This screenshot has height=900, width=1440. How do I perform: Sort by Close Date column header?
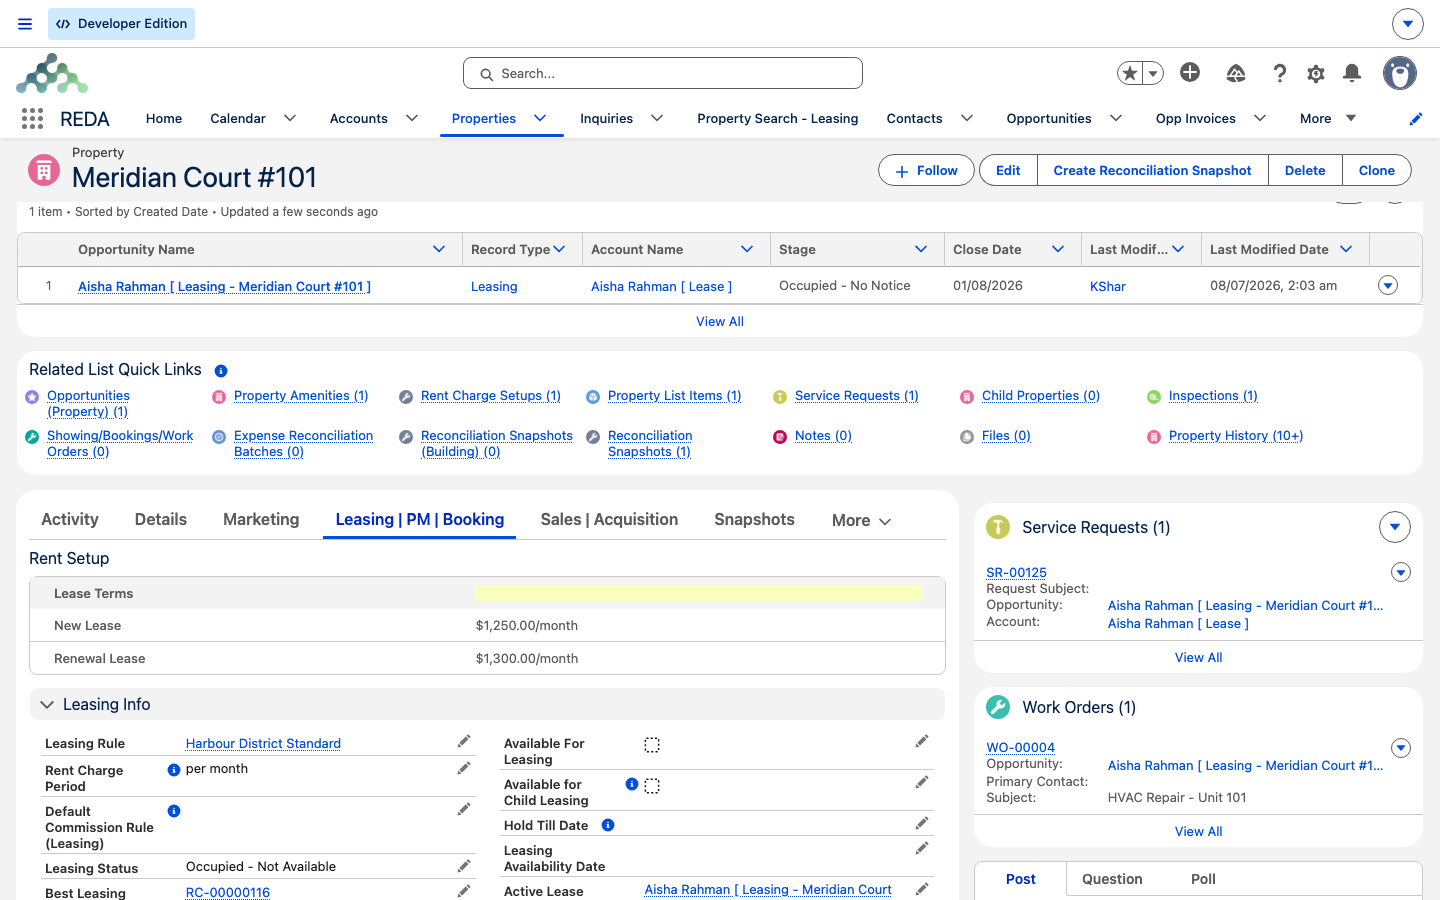click(x=987, y=250)
